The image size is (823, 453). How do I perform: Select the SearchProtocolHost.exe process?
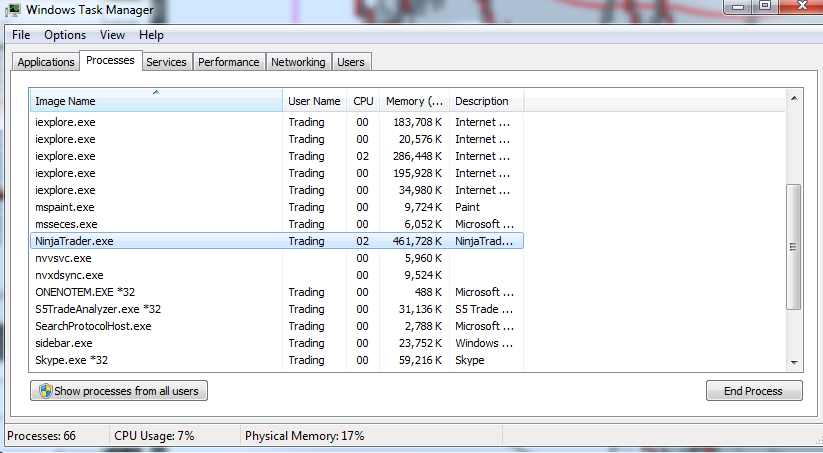tap(277, 326)
